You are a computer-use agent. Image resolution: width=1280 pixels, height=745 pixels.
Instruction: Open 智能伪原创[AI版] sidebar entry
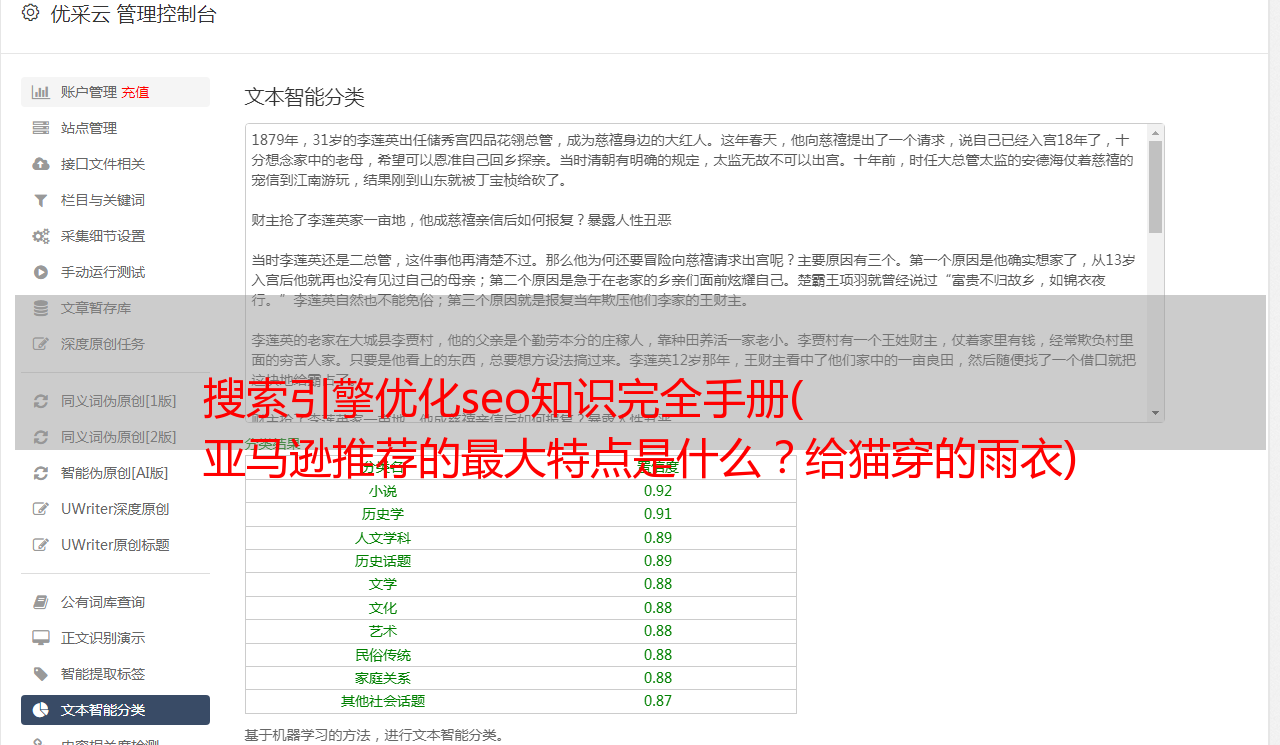(x=115, y=473)
